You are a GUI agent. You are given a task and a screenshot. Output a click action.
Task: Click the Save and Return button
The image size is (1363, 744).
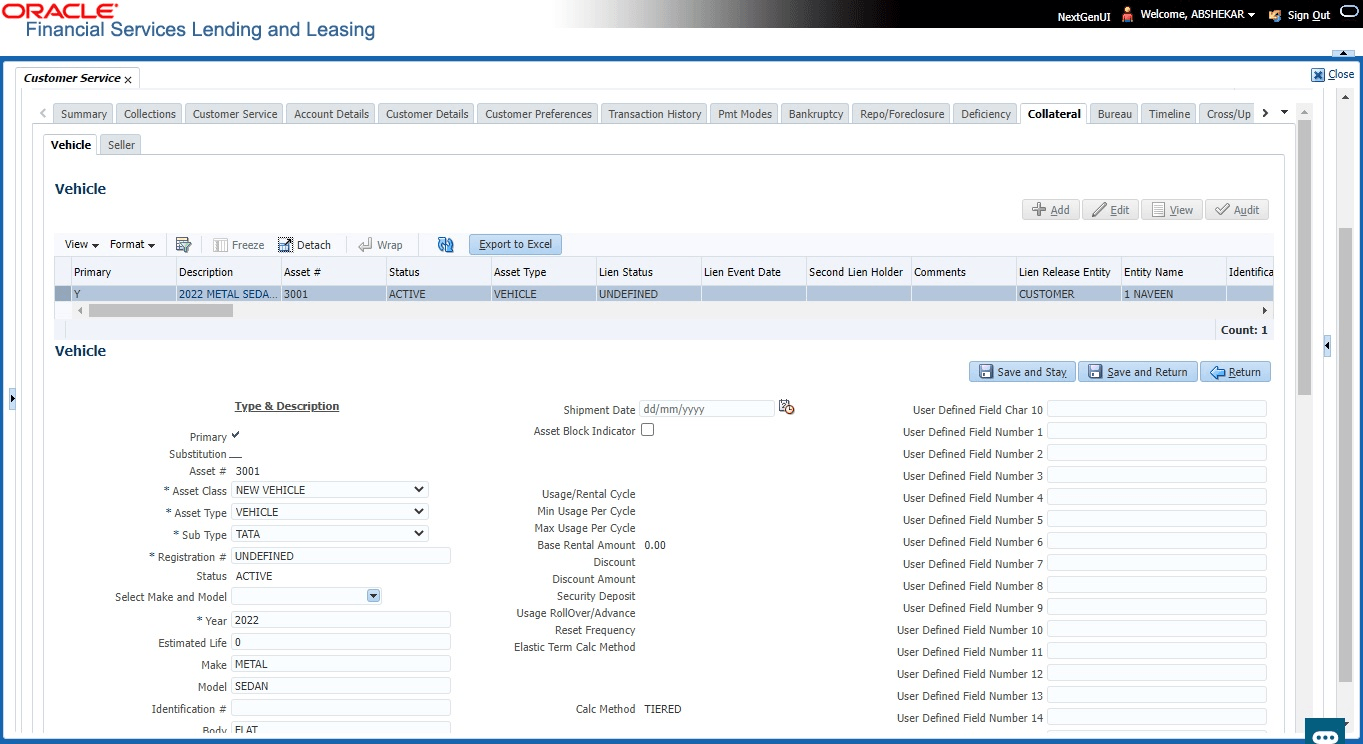(1138, 372)
